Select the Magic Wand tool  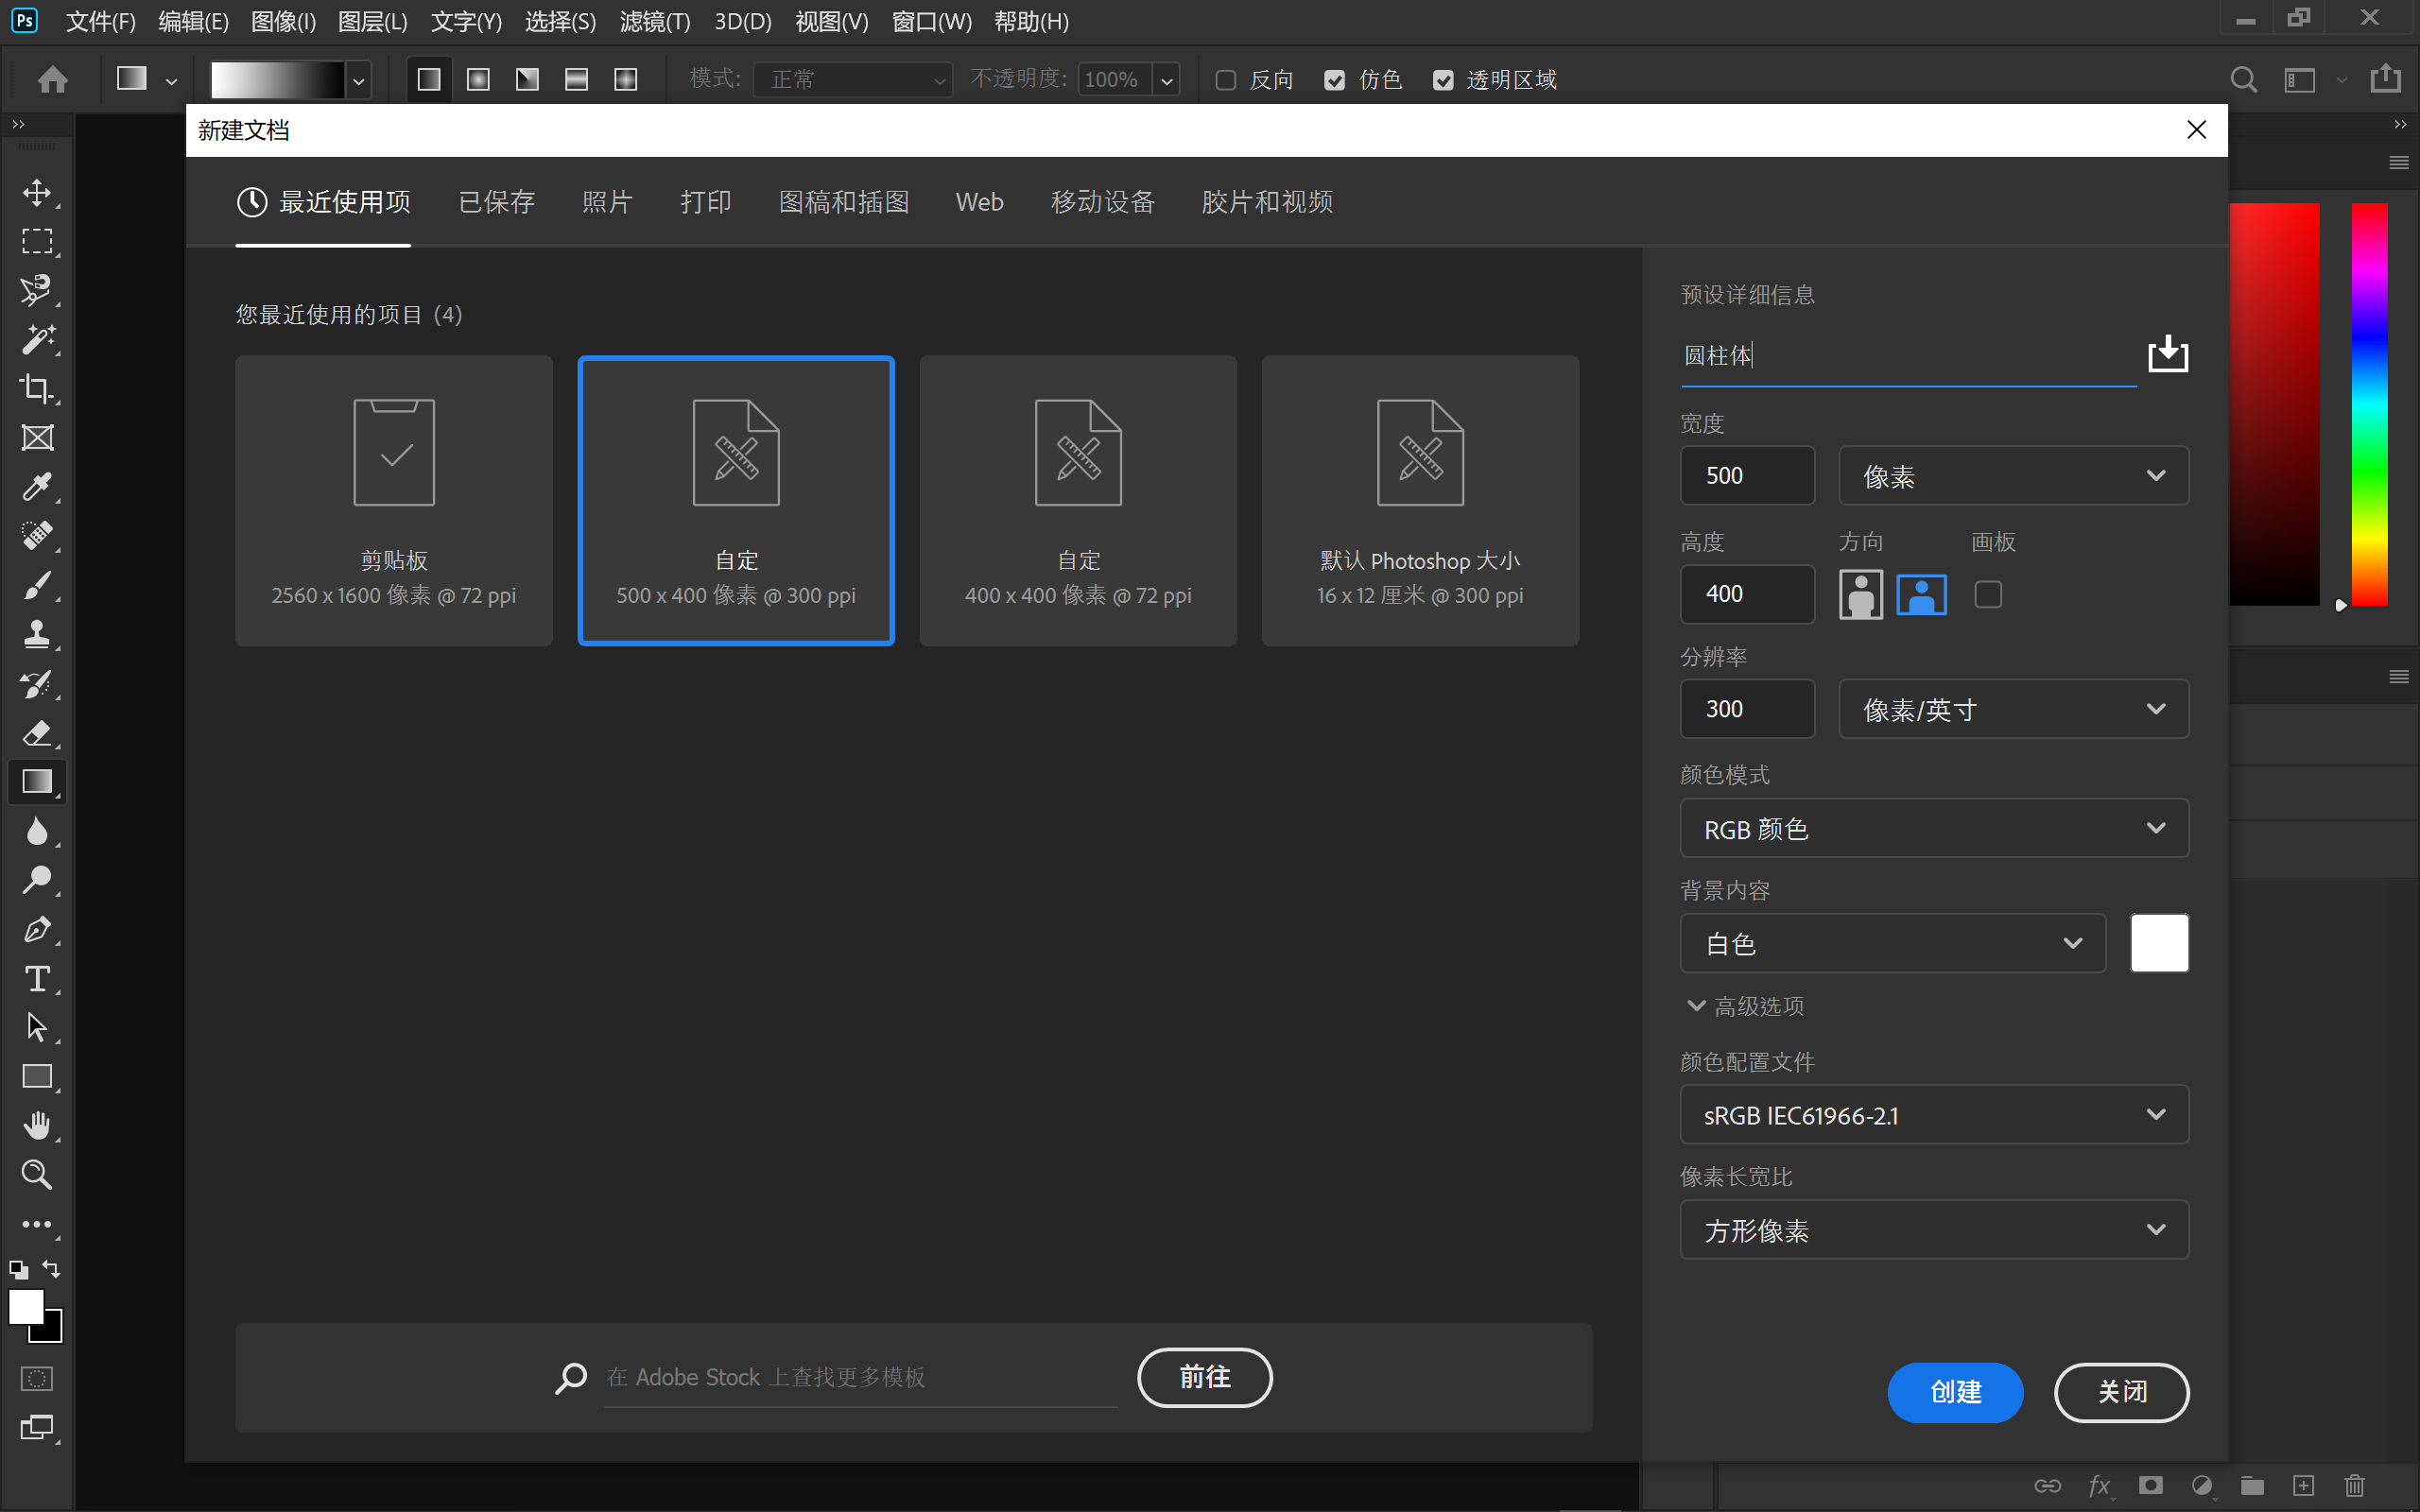37,339
